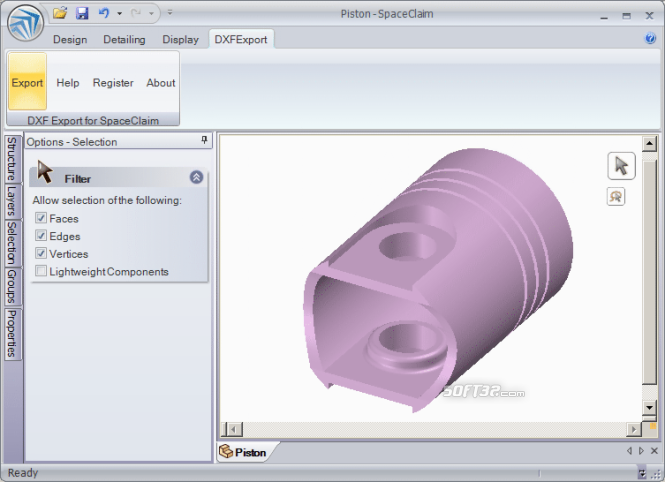This screenshot has height=482, width=665.
Task: Click the vertical scrollbar thumb
Action: tap(649, 271)
